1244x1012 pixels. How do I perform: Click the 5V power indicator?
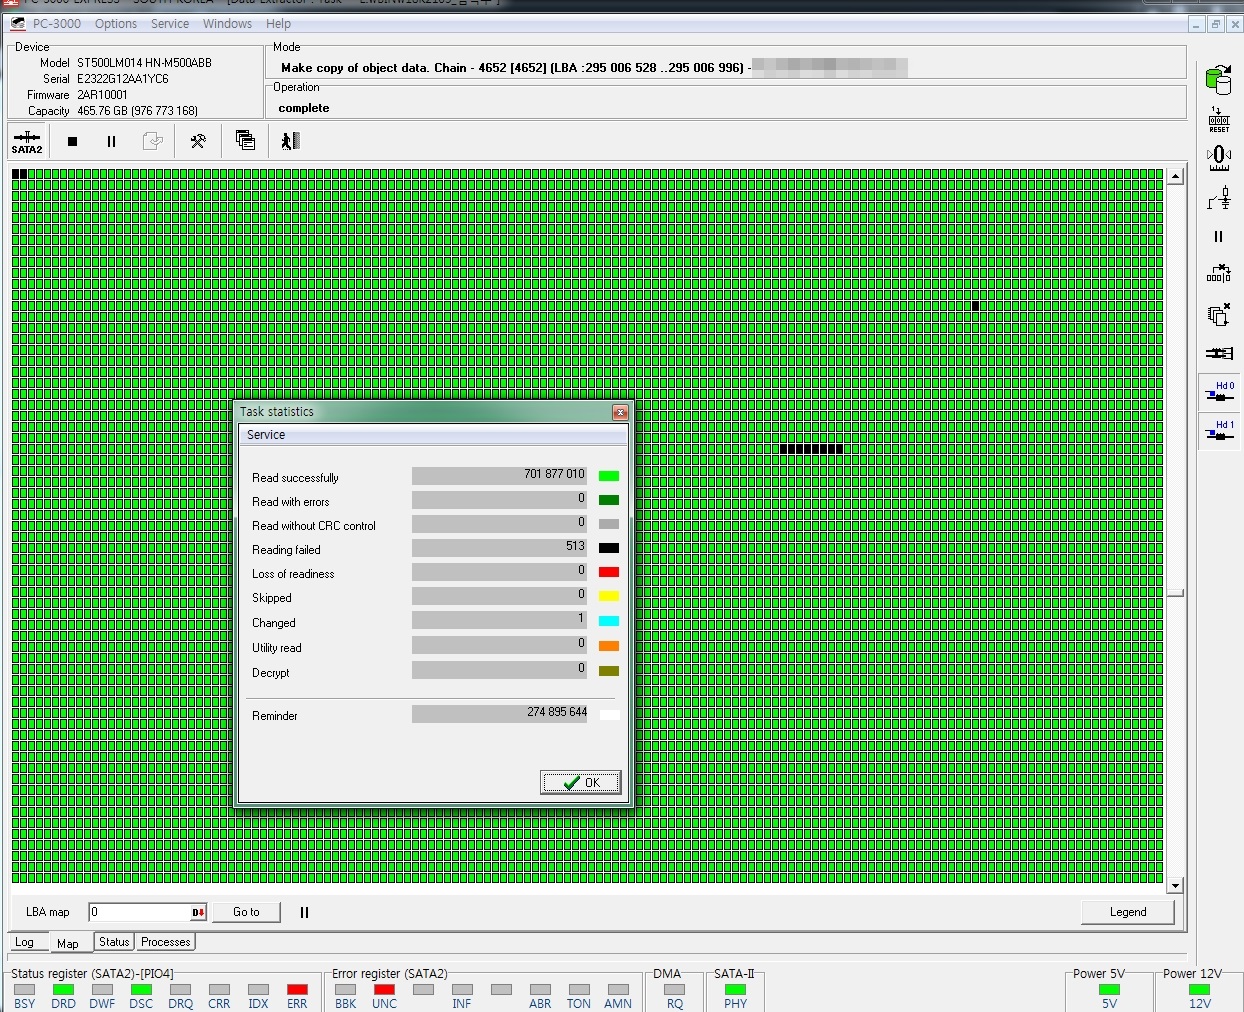[x=1109, y=990]
